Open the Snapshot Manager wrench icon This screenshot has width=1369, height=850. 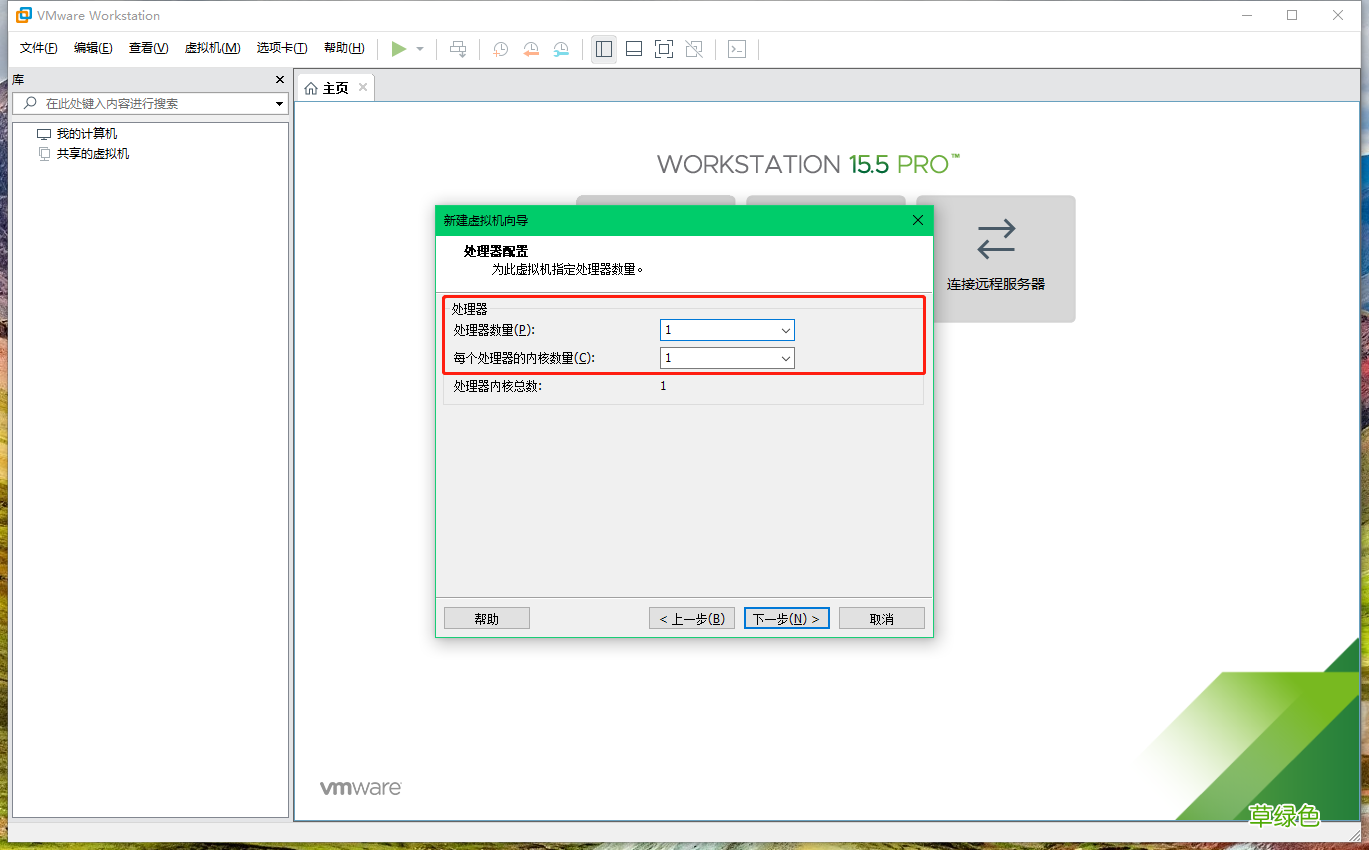click(x=561, y=48)
